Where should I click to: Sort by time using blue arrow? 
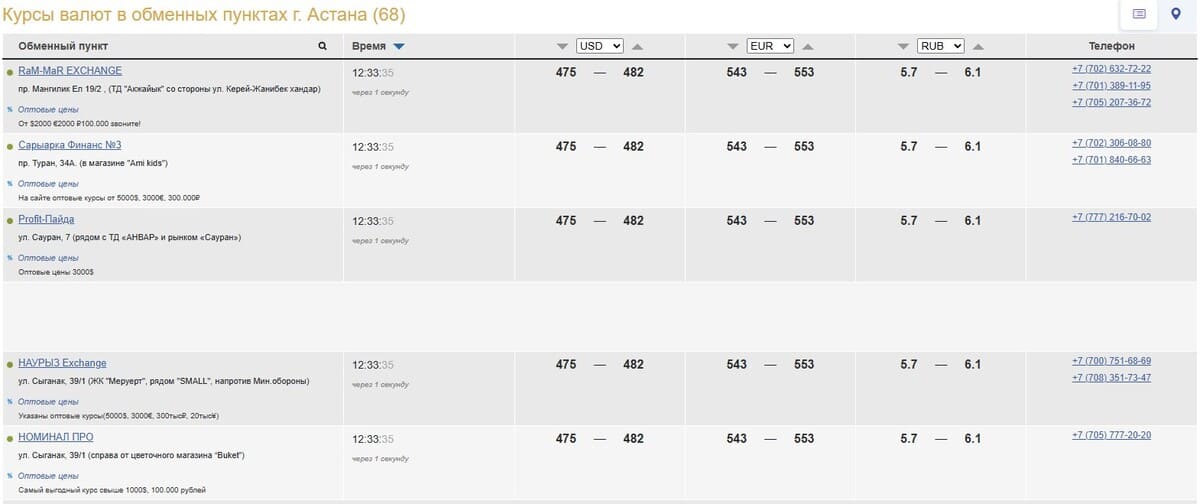(x=399, y=47)
